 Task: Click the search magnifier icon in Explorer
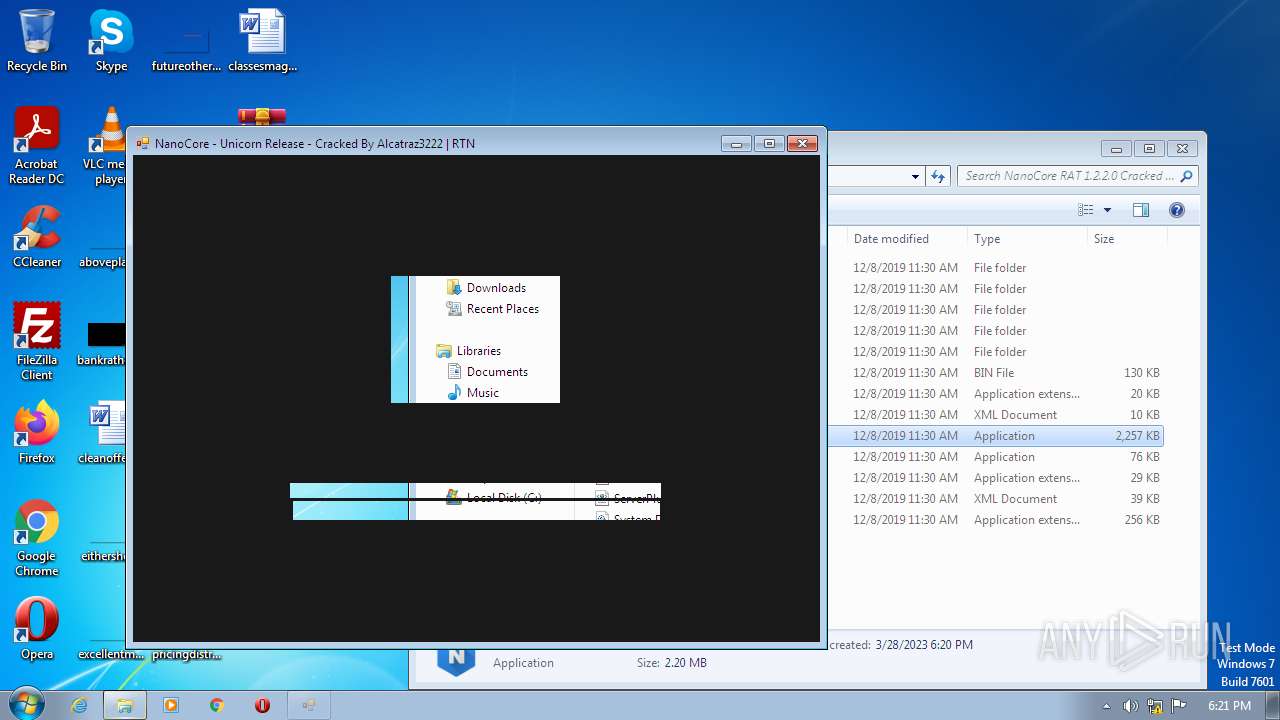click(x=1186, y=176)
